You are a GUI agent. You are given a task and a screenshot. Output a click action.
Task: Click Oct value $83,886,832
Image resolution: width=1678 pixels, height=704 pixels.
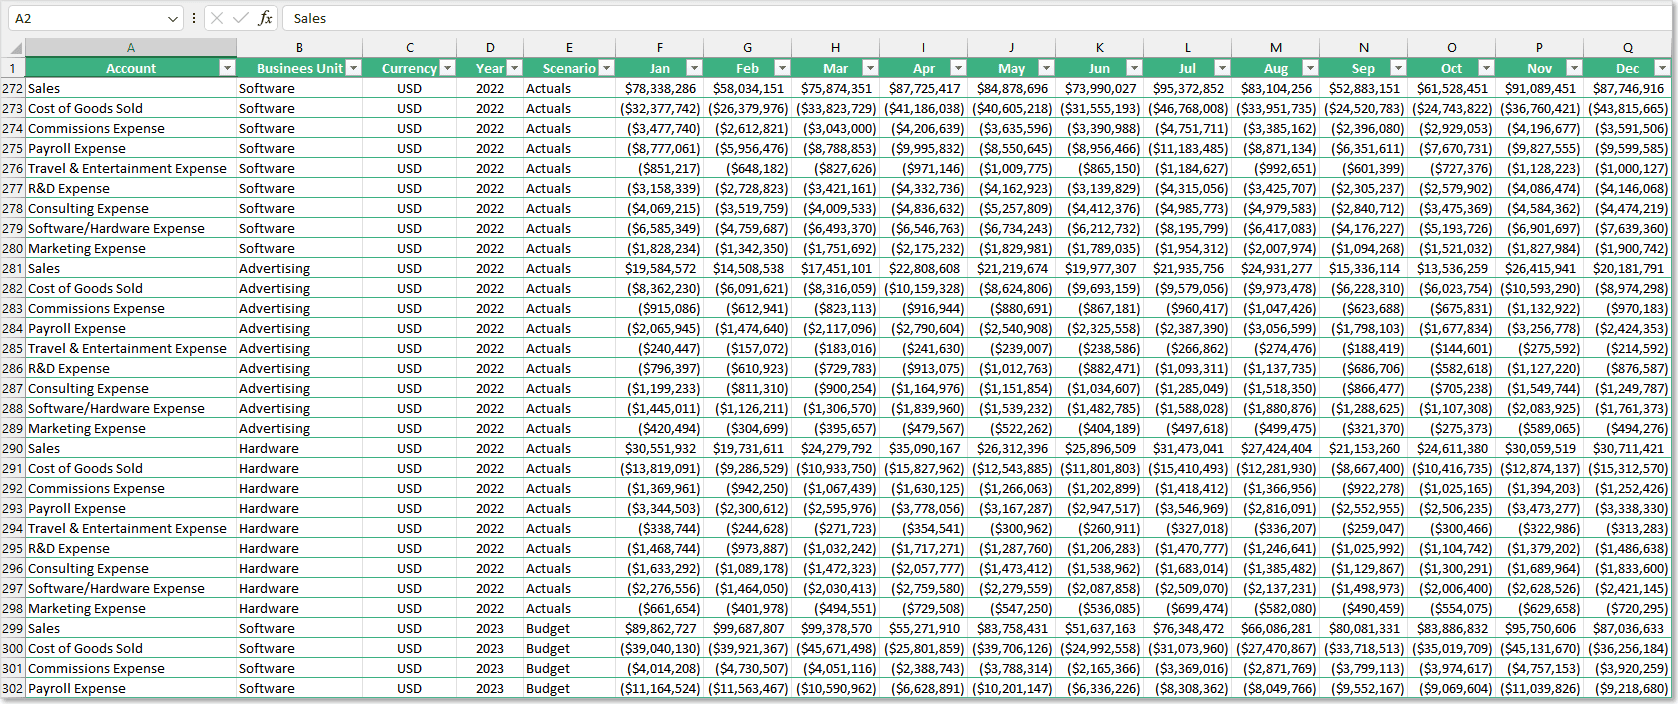coord(1451,628)
